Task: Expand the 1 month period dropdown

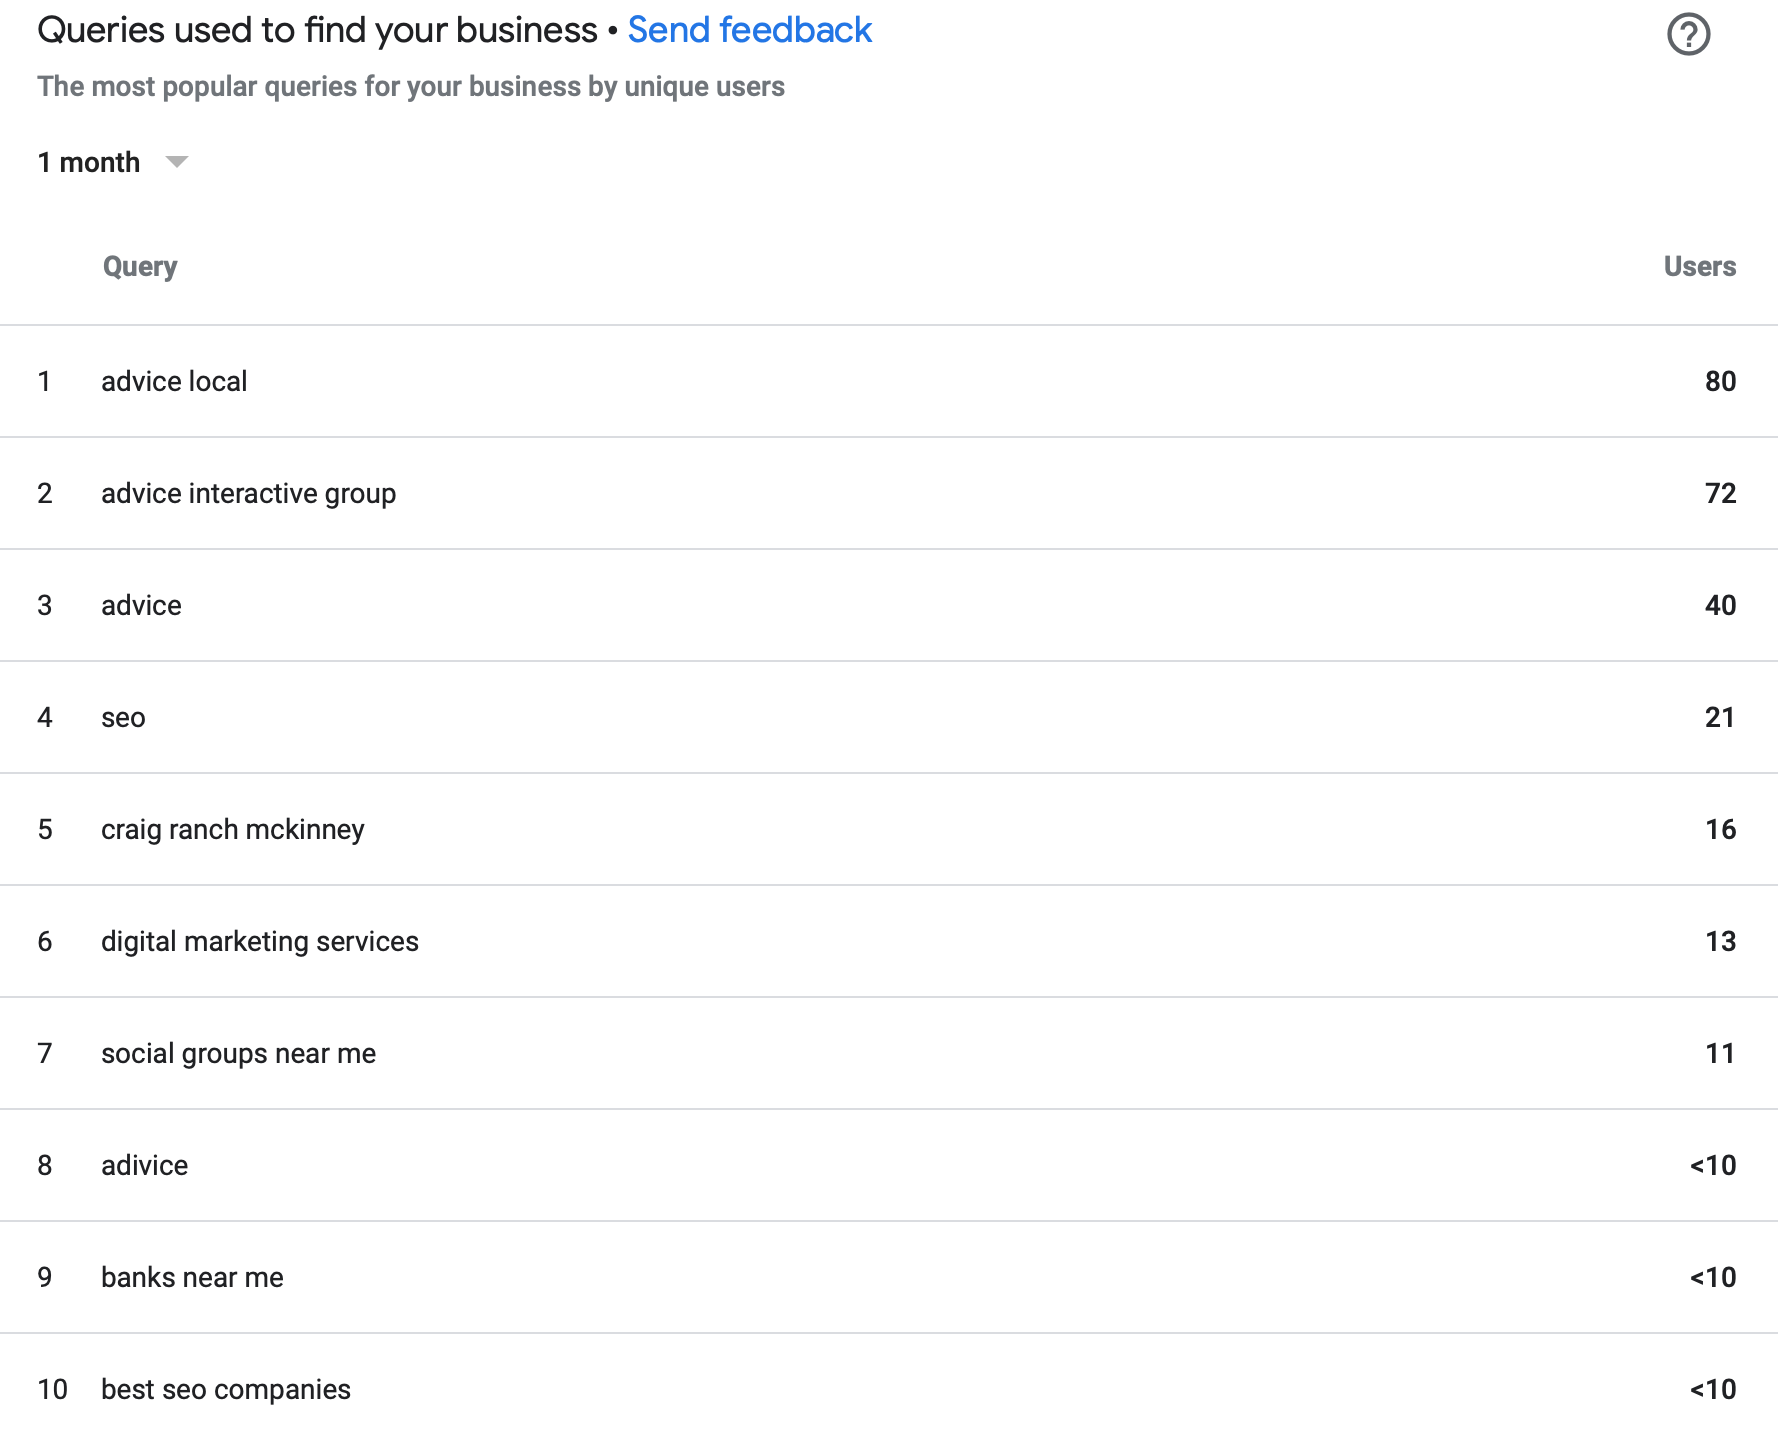Action: coord(177,162)
